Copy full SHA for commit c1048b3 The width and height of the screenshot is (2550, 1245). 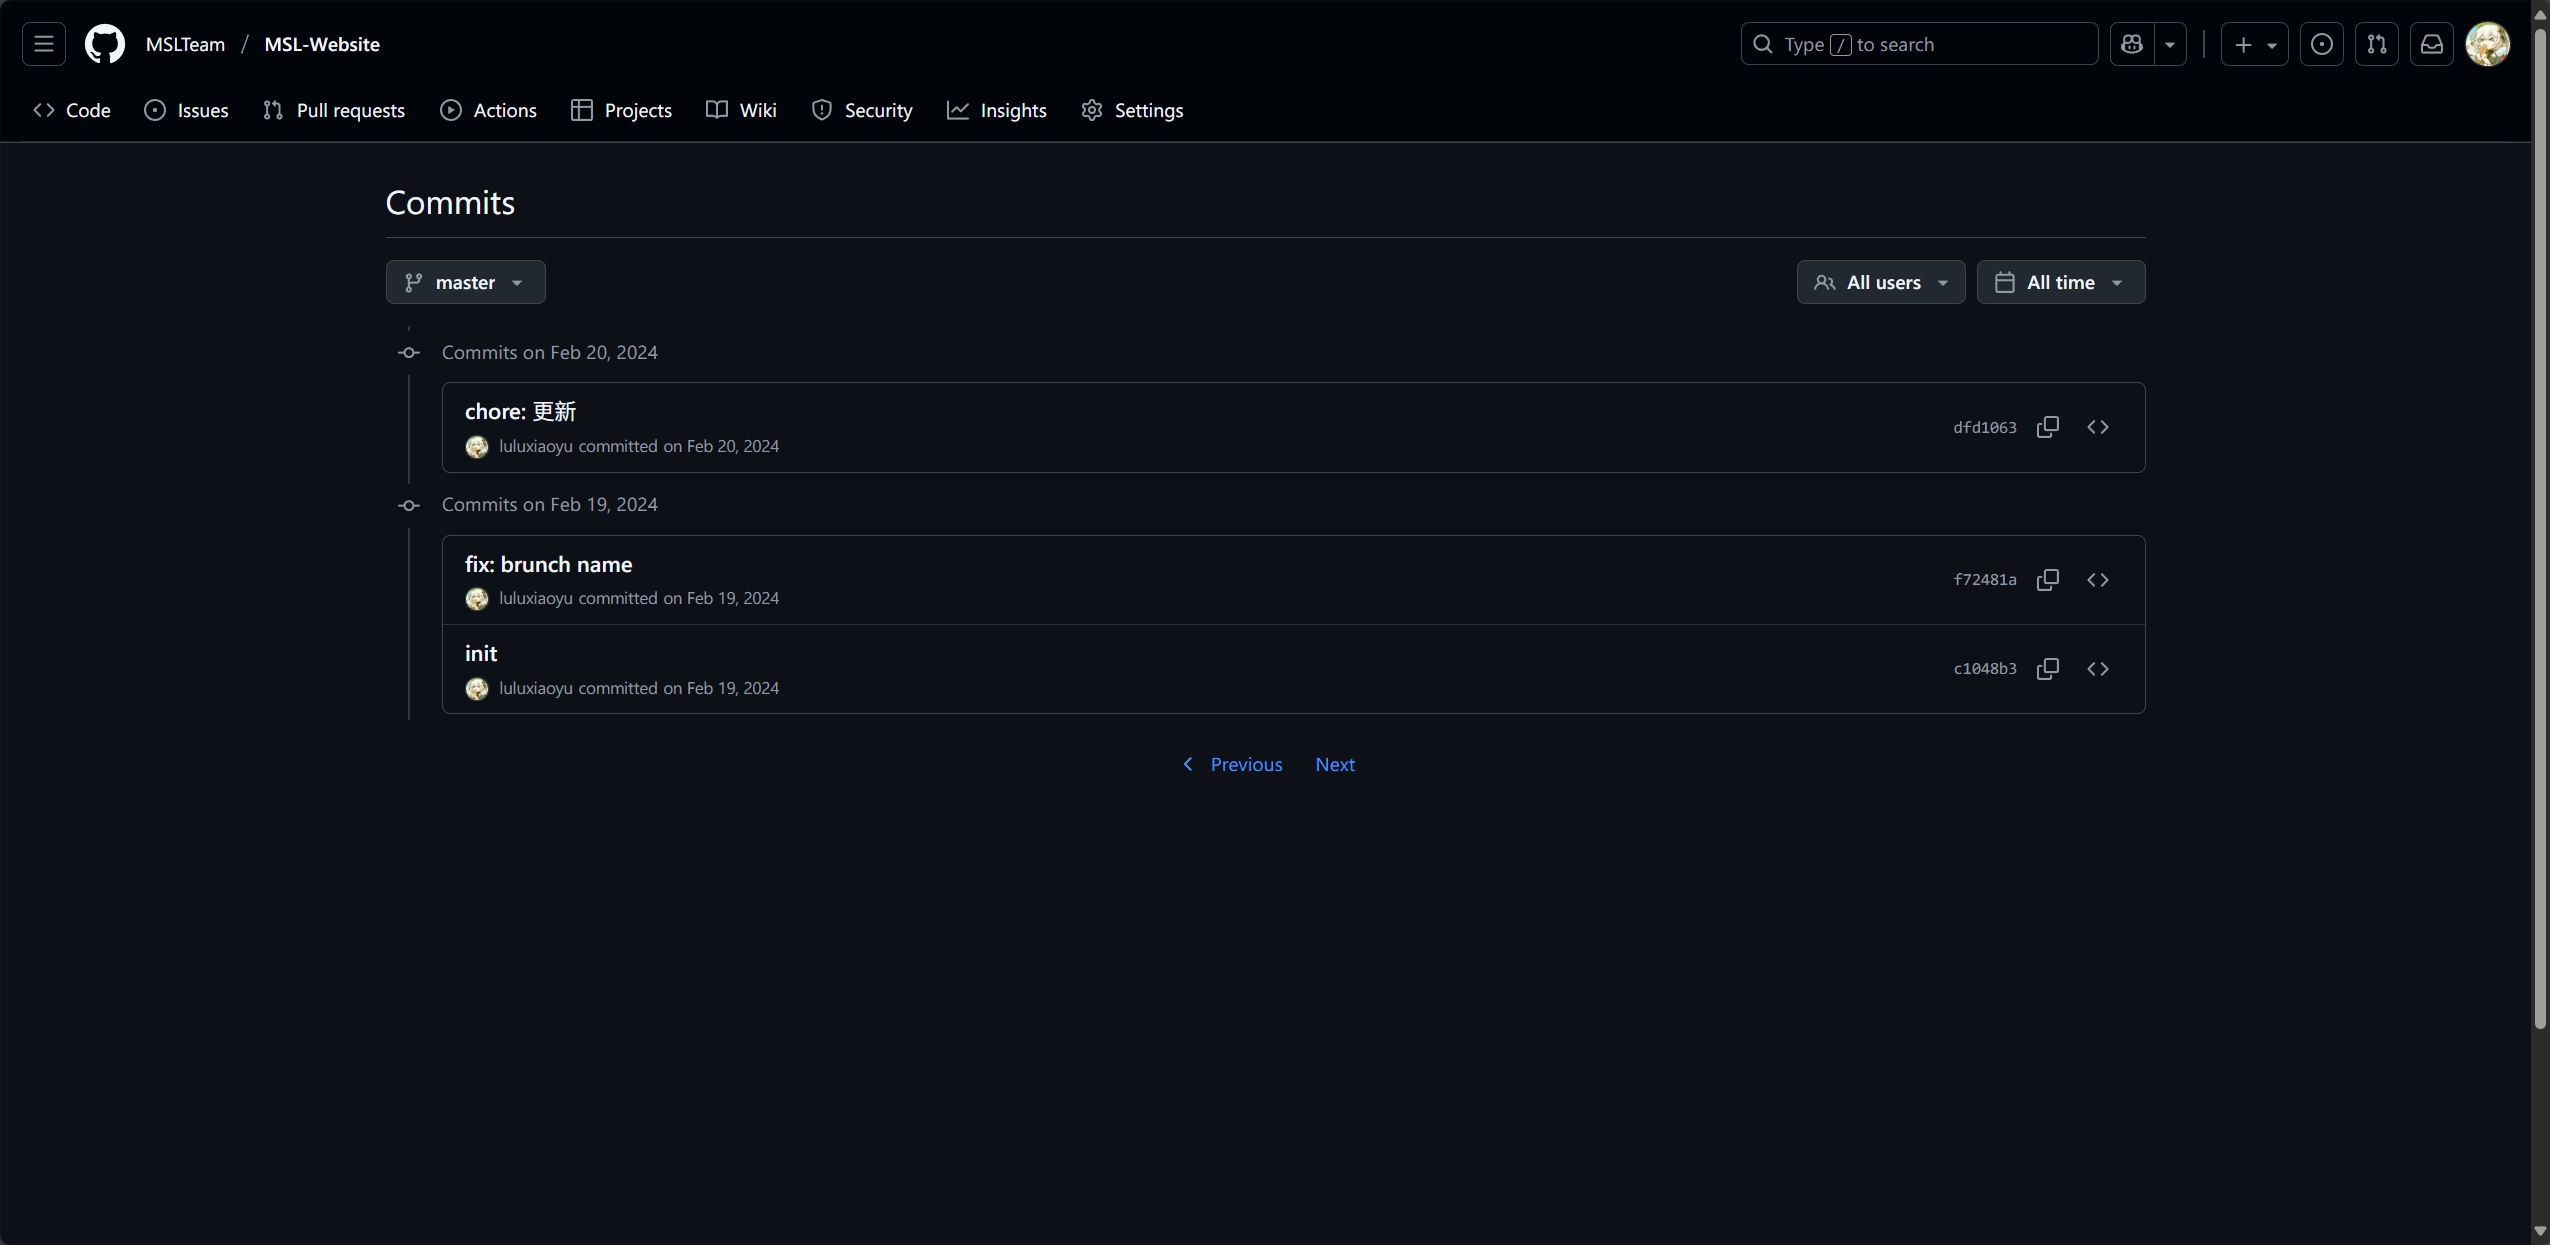[2047, 669]
